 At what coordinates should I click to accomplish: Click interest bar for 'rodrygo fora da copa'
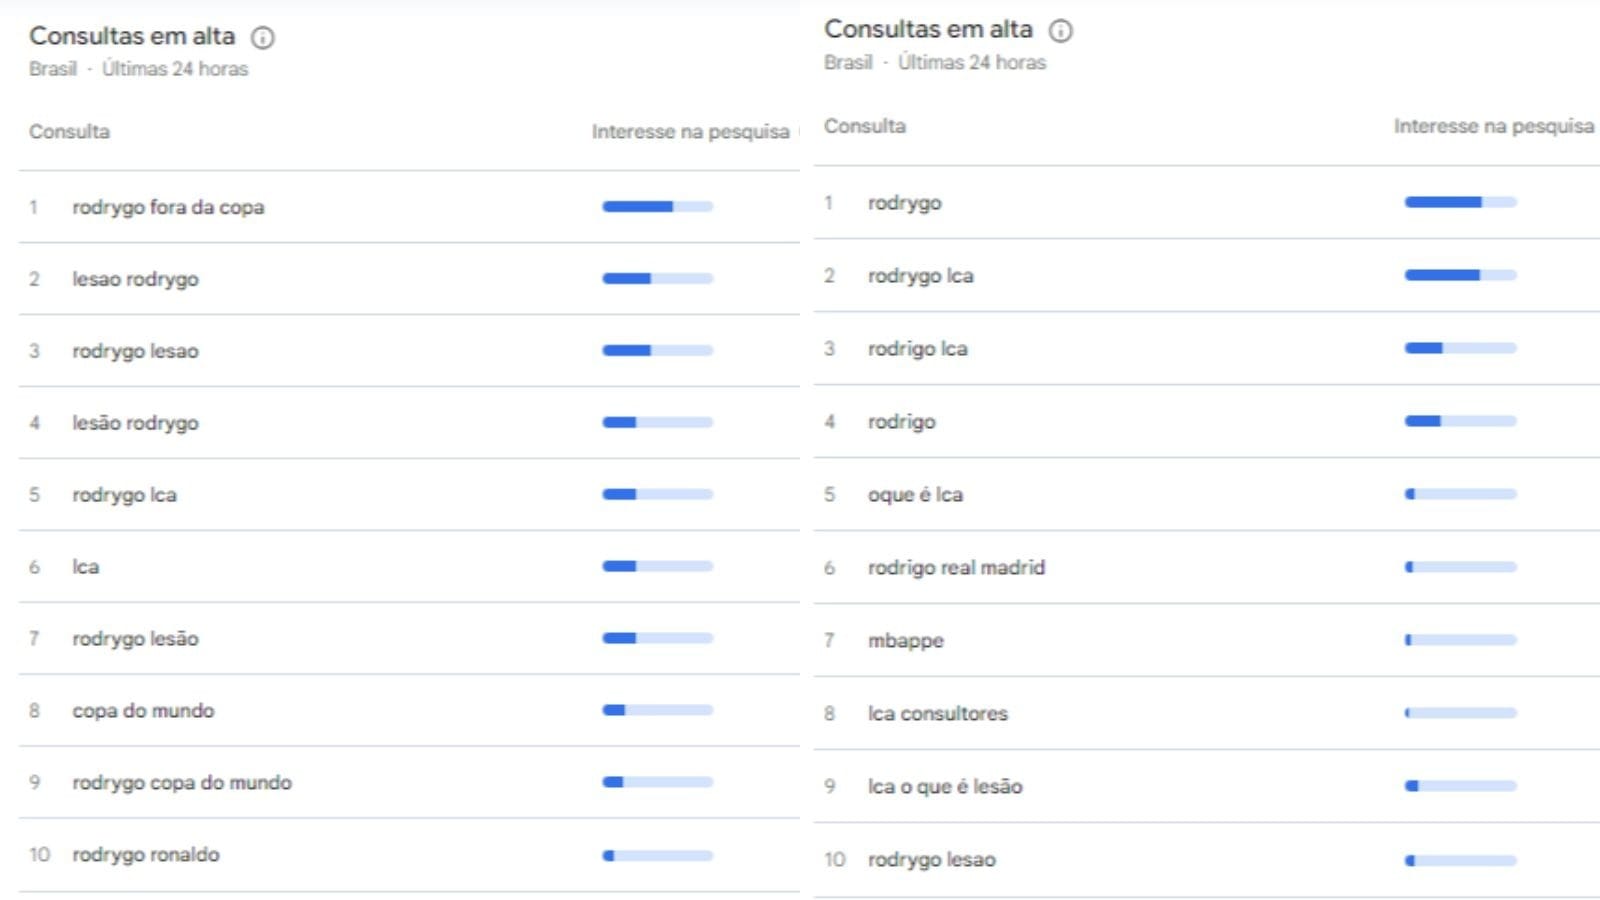pyautogui.click(x=657, y=207)
